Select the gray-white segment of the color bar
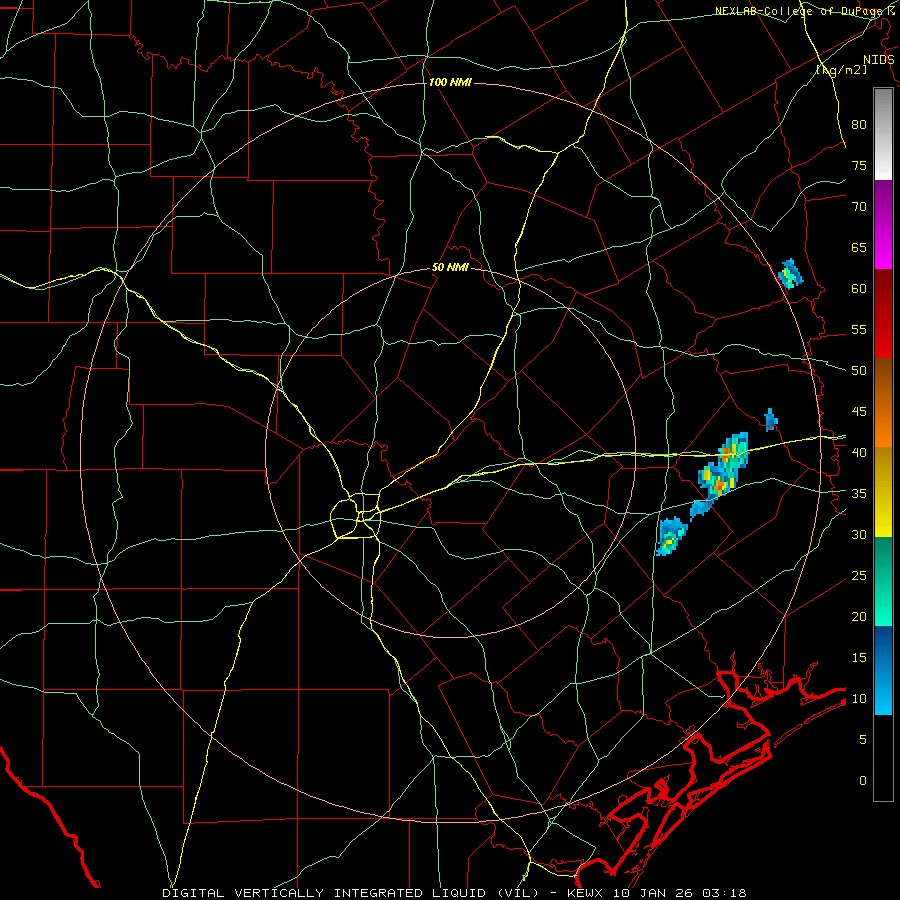The width and height of the screenshot is (900, 900). pos(883,134)
